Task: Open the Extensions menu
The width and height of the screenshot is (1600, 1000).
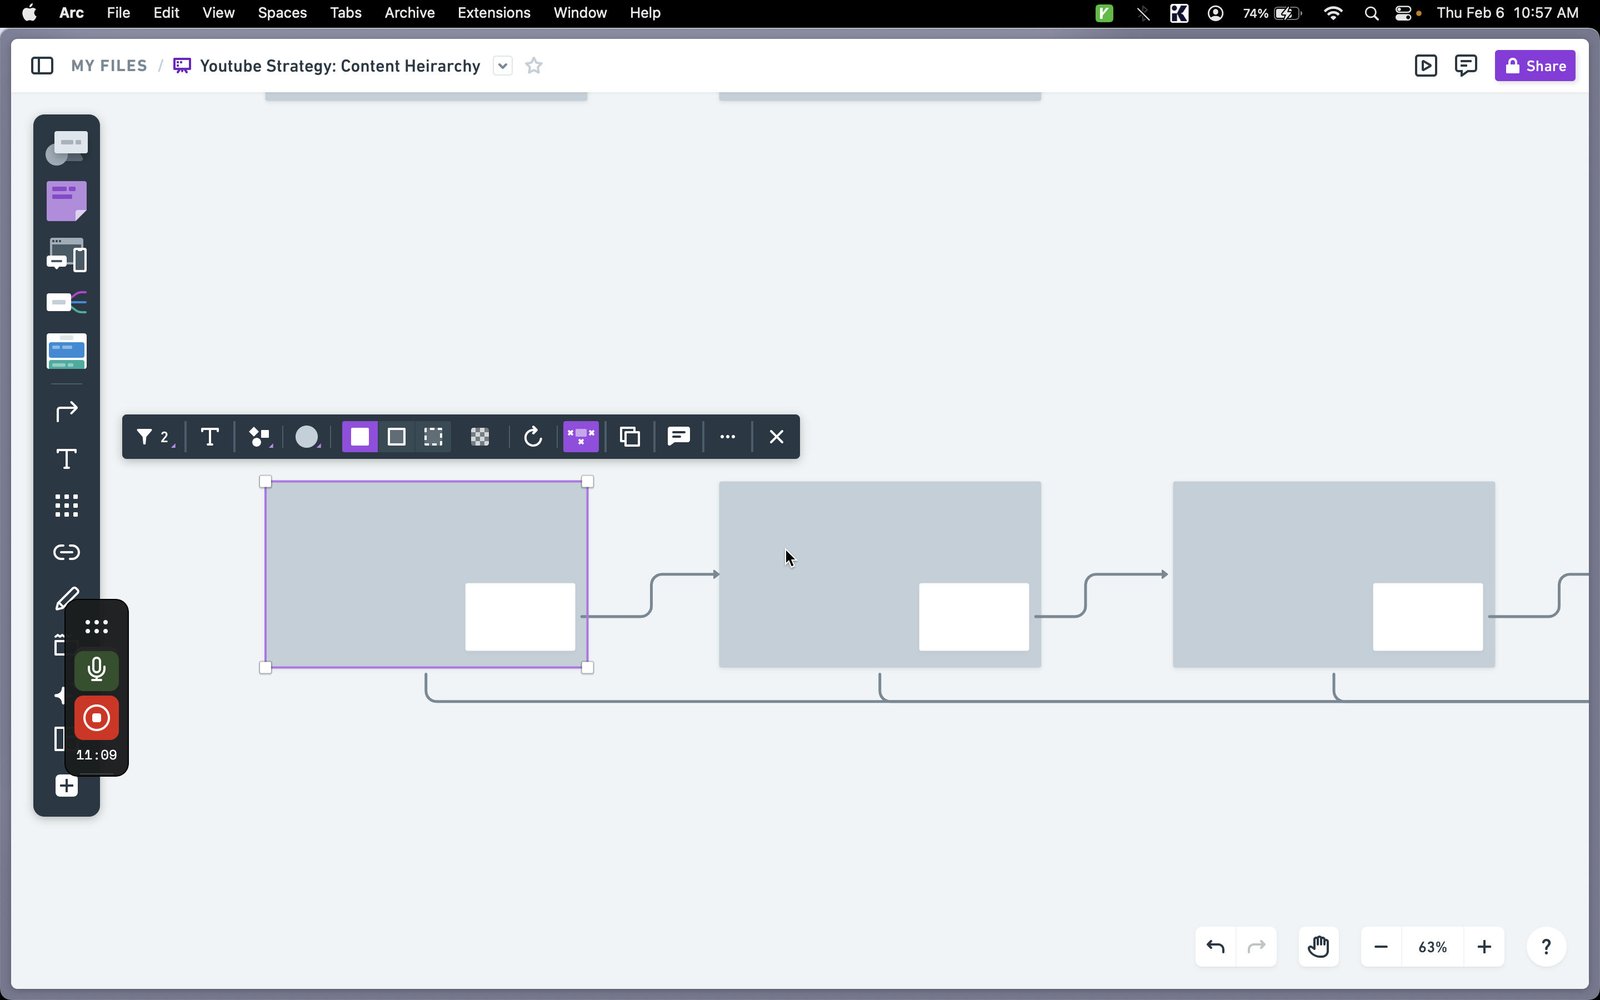Action: pyautogui.click(x=494, y=13)
